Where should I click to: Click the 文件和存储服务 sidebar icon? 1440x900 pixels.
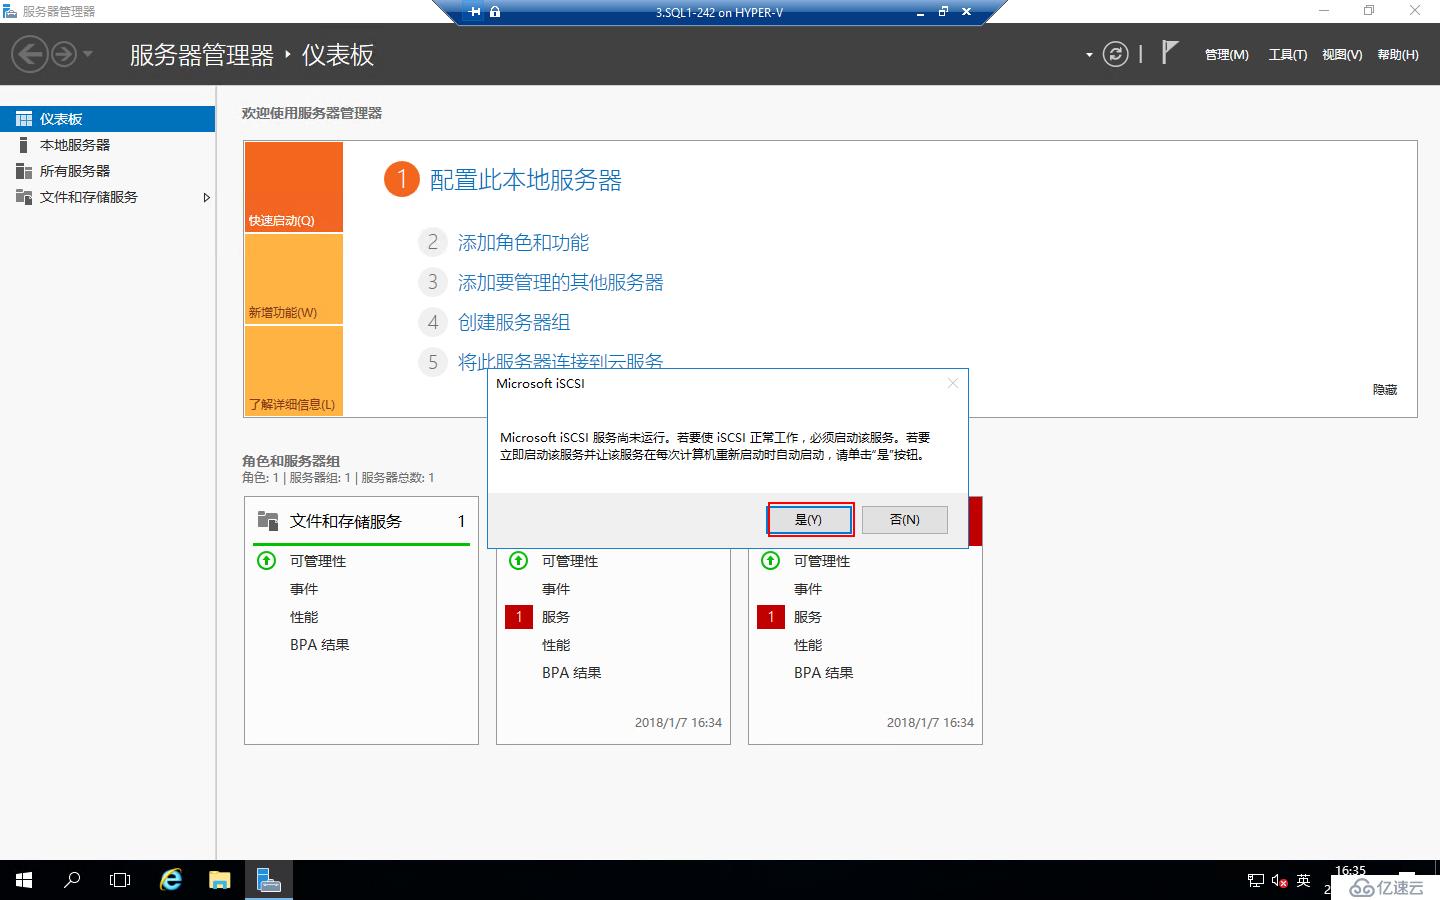pyautogui.click(x=24, y=197)
